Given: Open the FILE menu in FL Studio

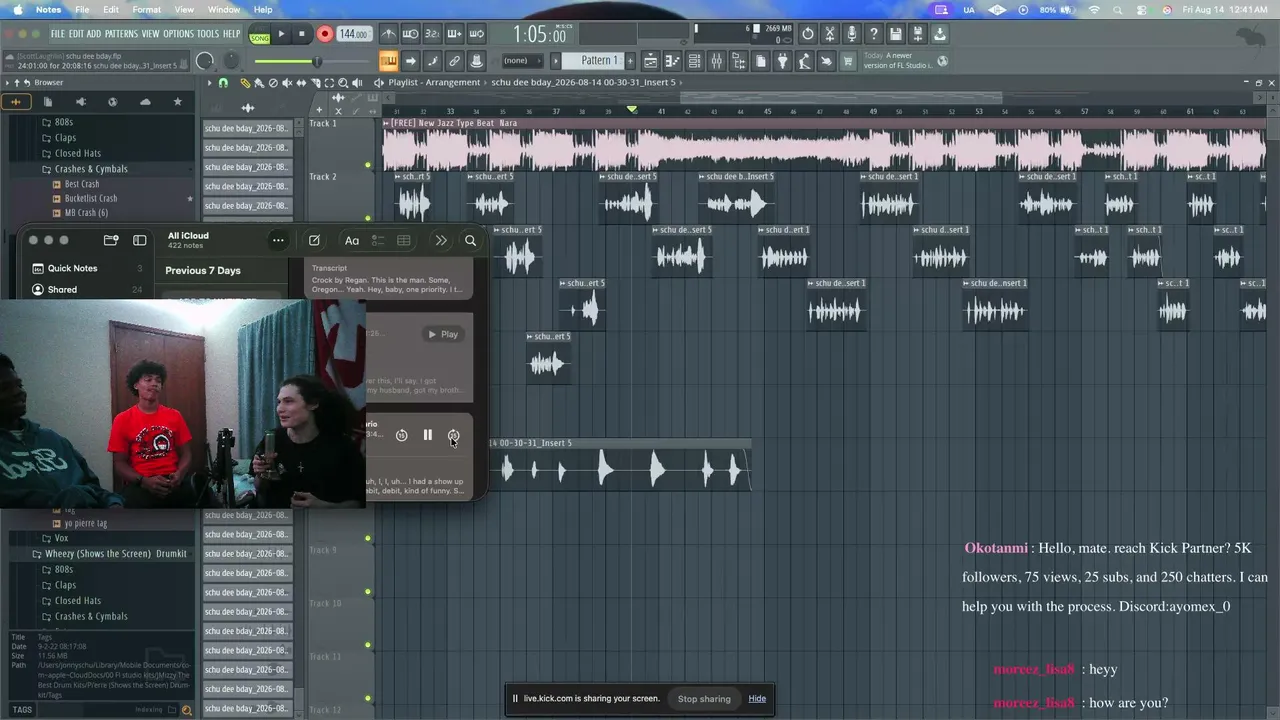Looking at the screenshot, I should [x=57, y=34].
